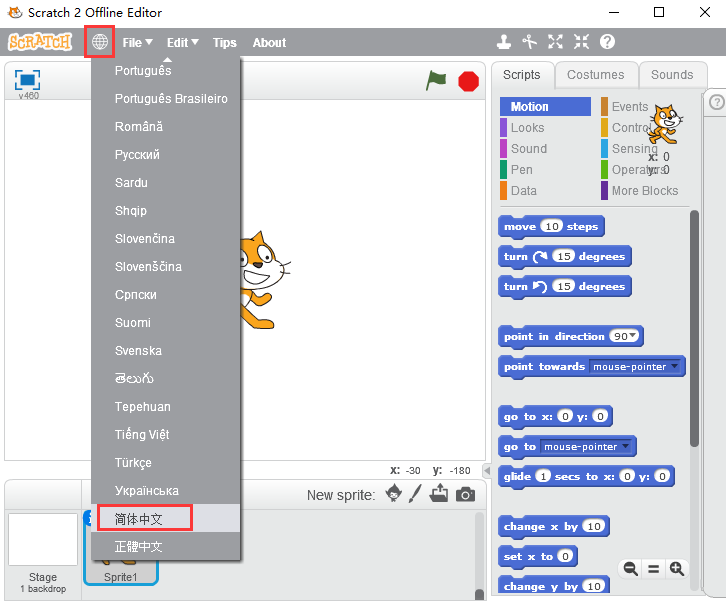Choose Sardu language
The image size is (726, 601).
165,182
